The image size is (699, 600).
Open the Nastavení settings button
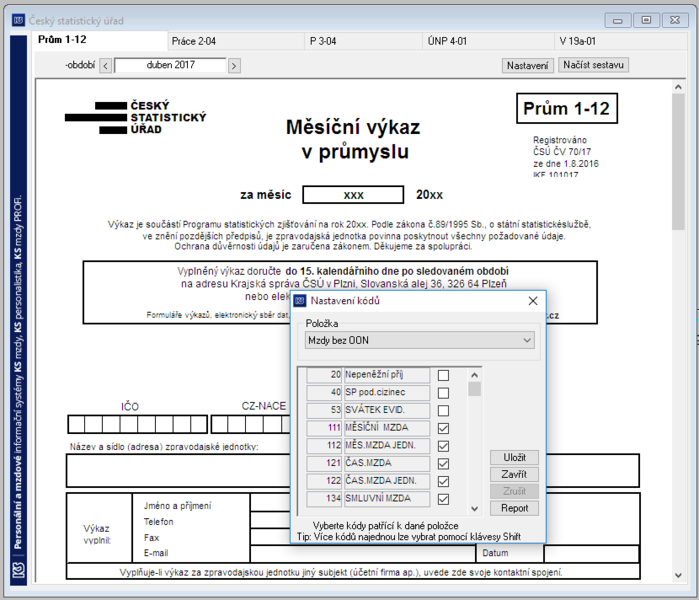coord(527,66)
